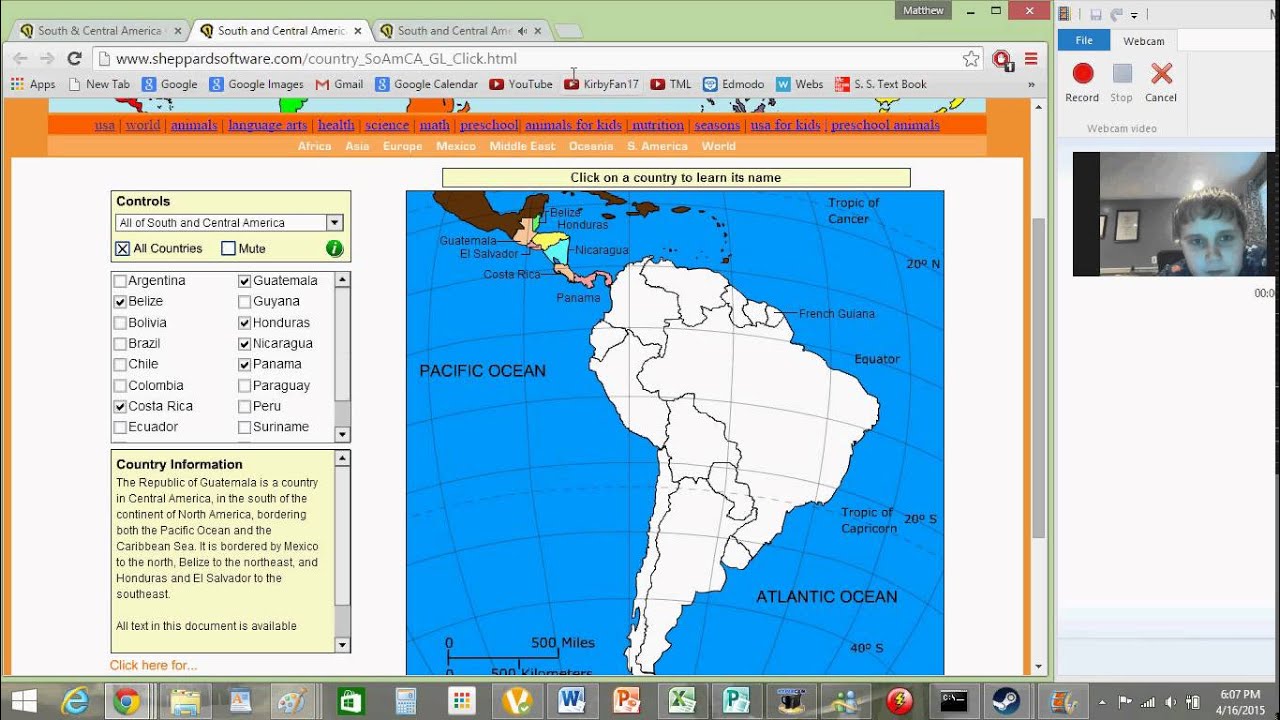Enable the Mute checkbox
The image size is (1280, 720).
click(228, 248)
